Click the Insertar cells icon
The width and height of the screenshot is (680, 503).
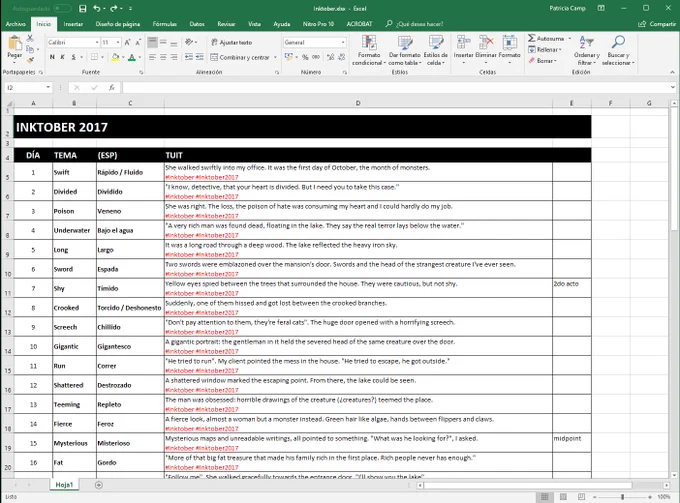pos(463,42)
